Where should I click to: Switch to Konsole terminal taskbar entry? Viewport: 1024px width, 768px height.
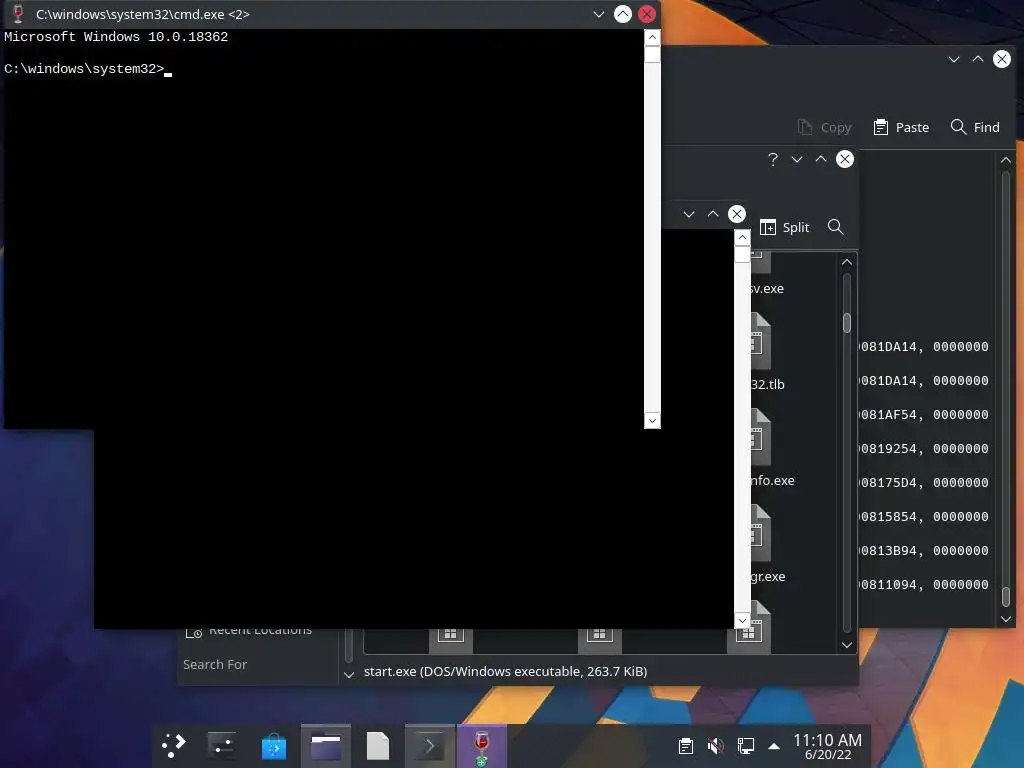tap(429, 745)
